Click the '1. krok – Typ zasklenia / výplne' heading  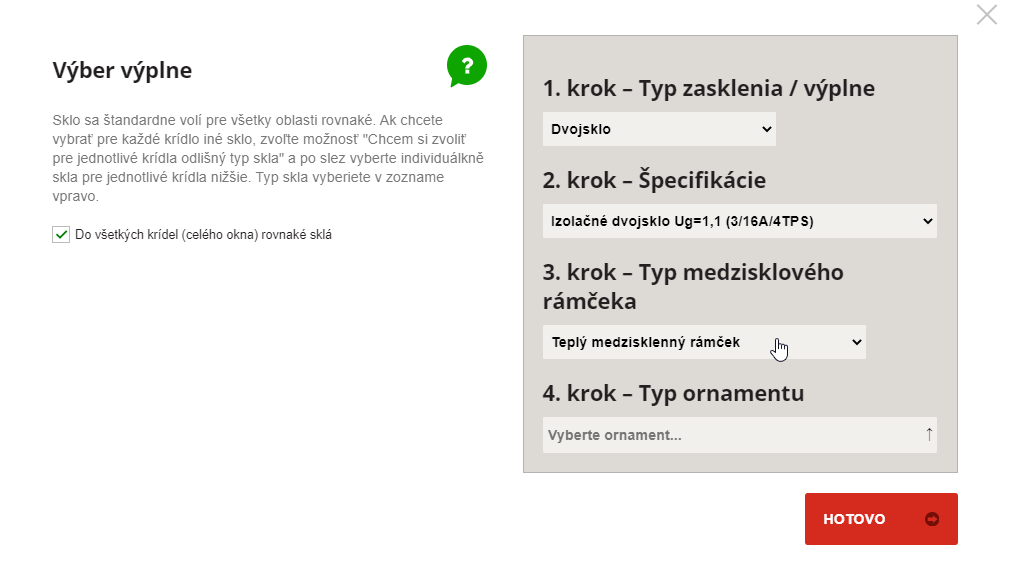[x=708, y=88]
